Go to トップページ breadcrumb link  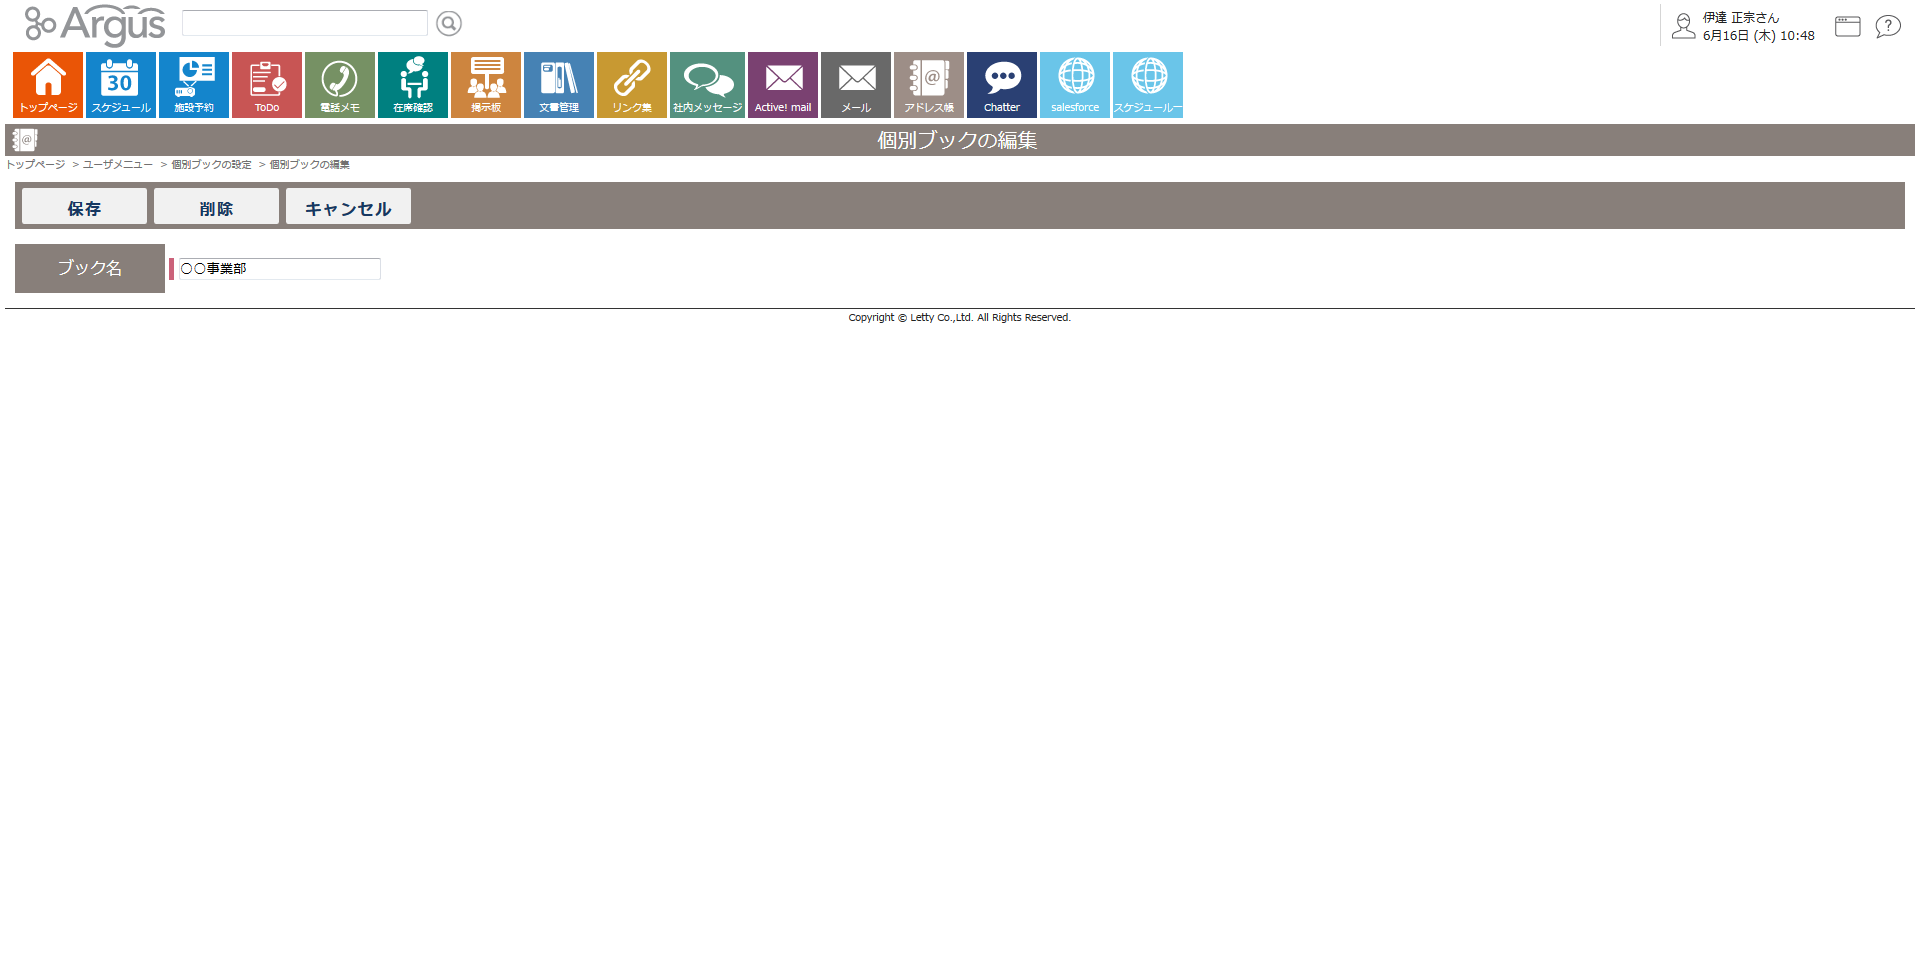36,164
